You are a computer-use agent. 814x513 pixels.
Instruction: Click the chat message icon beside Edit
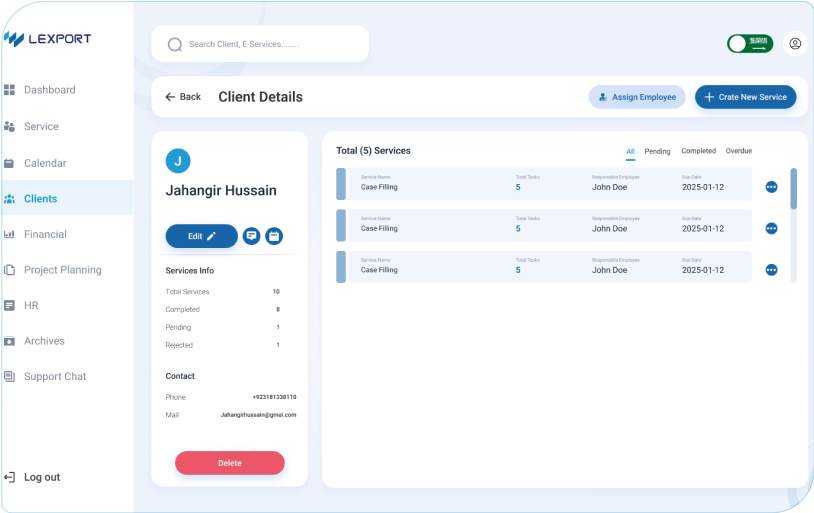point(252,236)
